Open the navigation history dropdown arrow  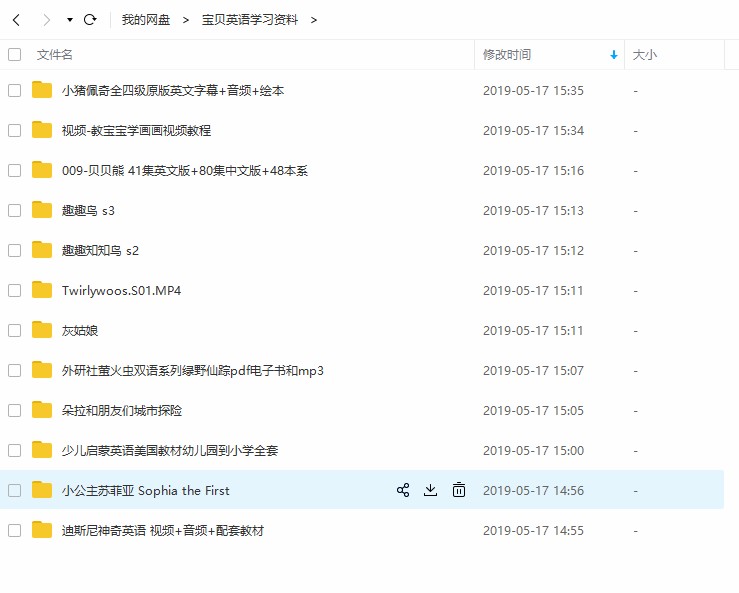[70, 20]
